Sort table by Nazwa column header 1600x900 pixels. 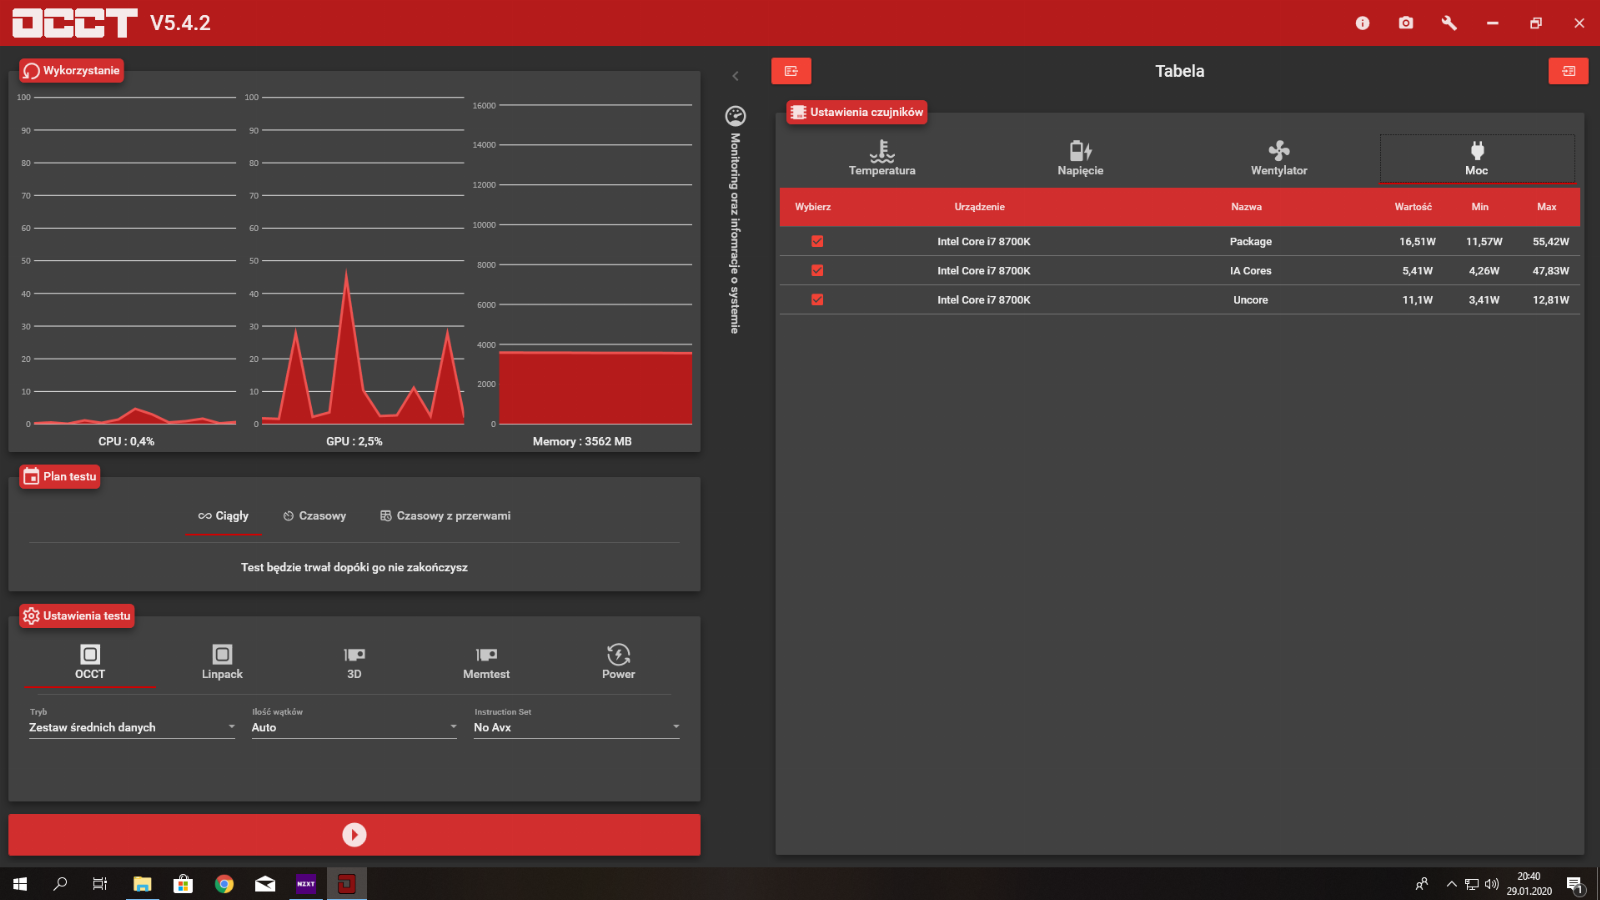point(1246,207)
